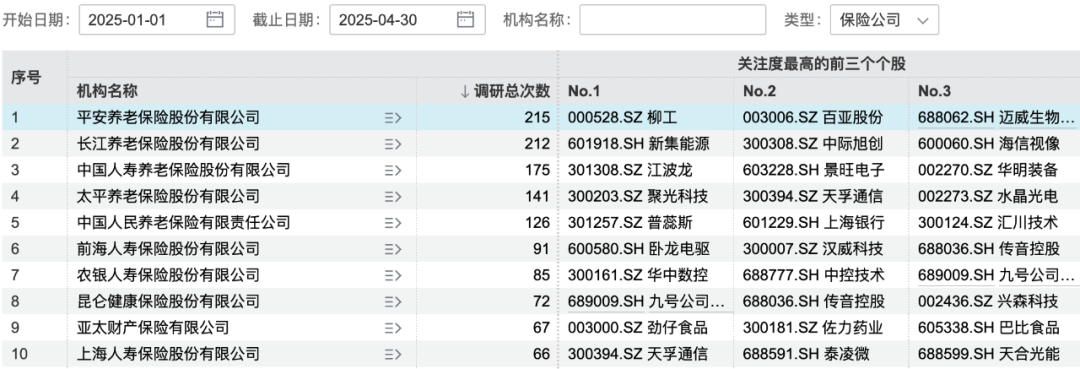Open detail list icon for 太平养老保险股份有限公司
The image size is (1080, 369).
pyautogui.click(x=393, y=196)
